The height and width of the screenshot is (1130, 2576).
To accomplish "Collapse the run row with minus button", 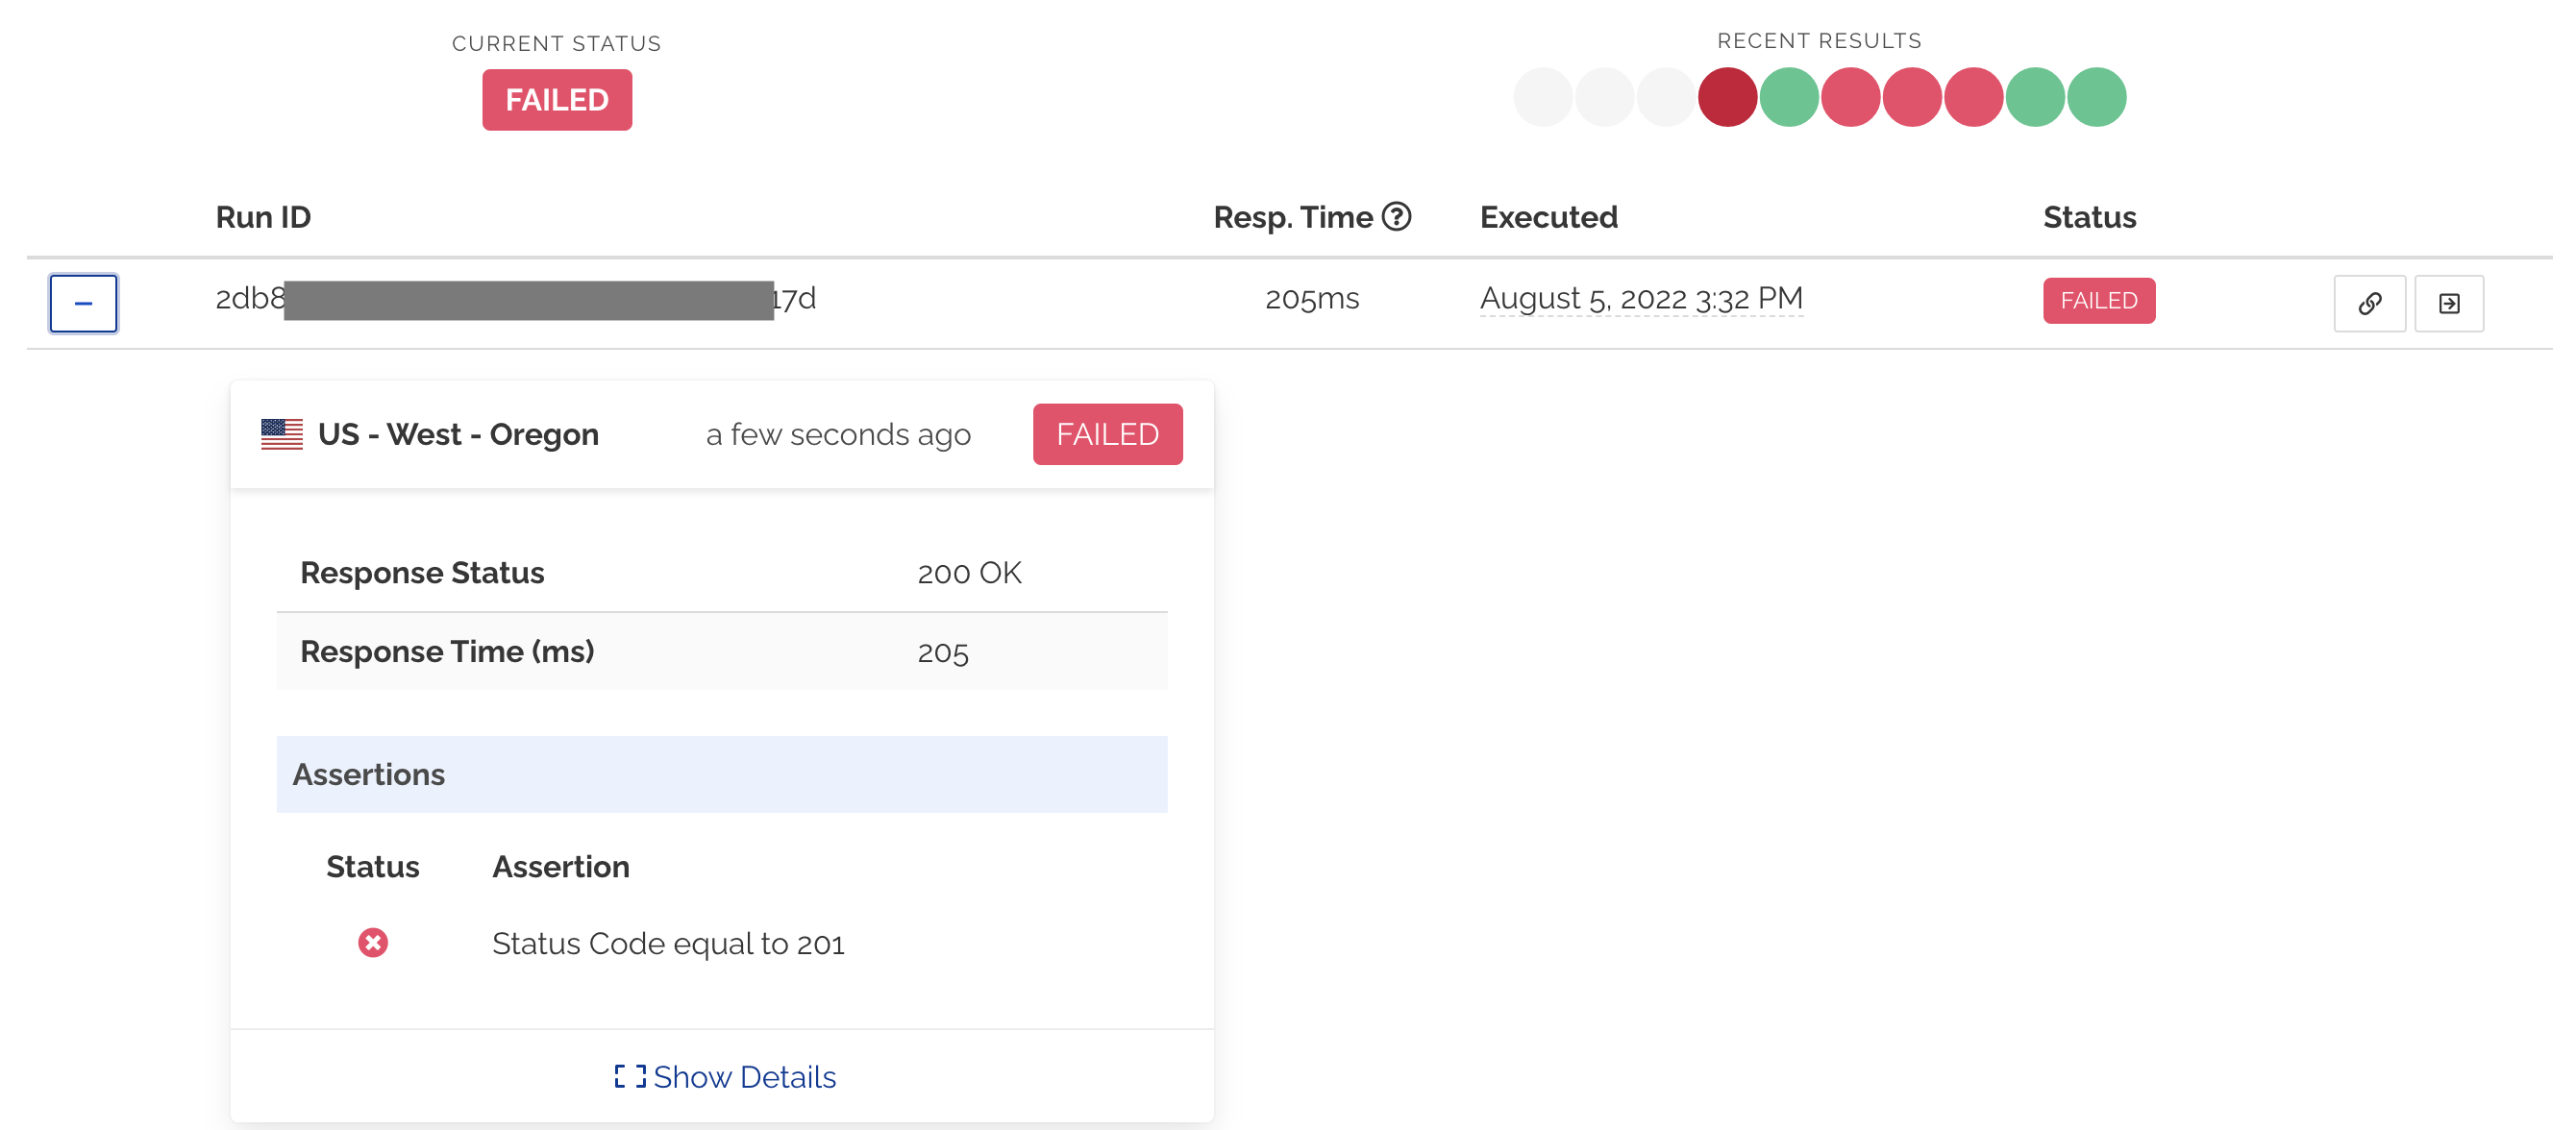I will pos(83,303).
